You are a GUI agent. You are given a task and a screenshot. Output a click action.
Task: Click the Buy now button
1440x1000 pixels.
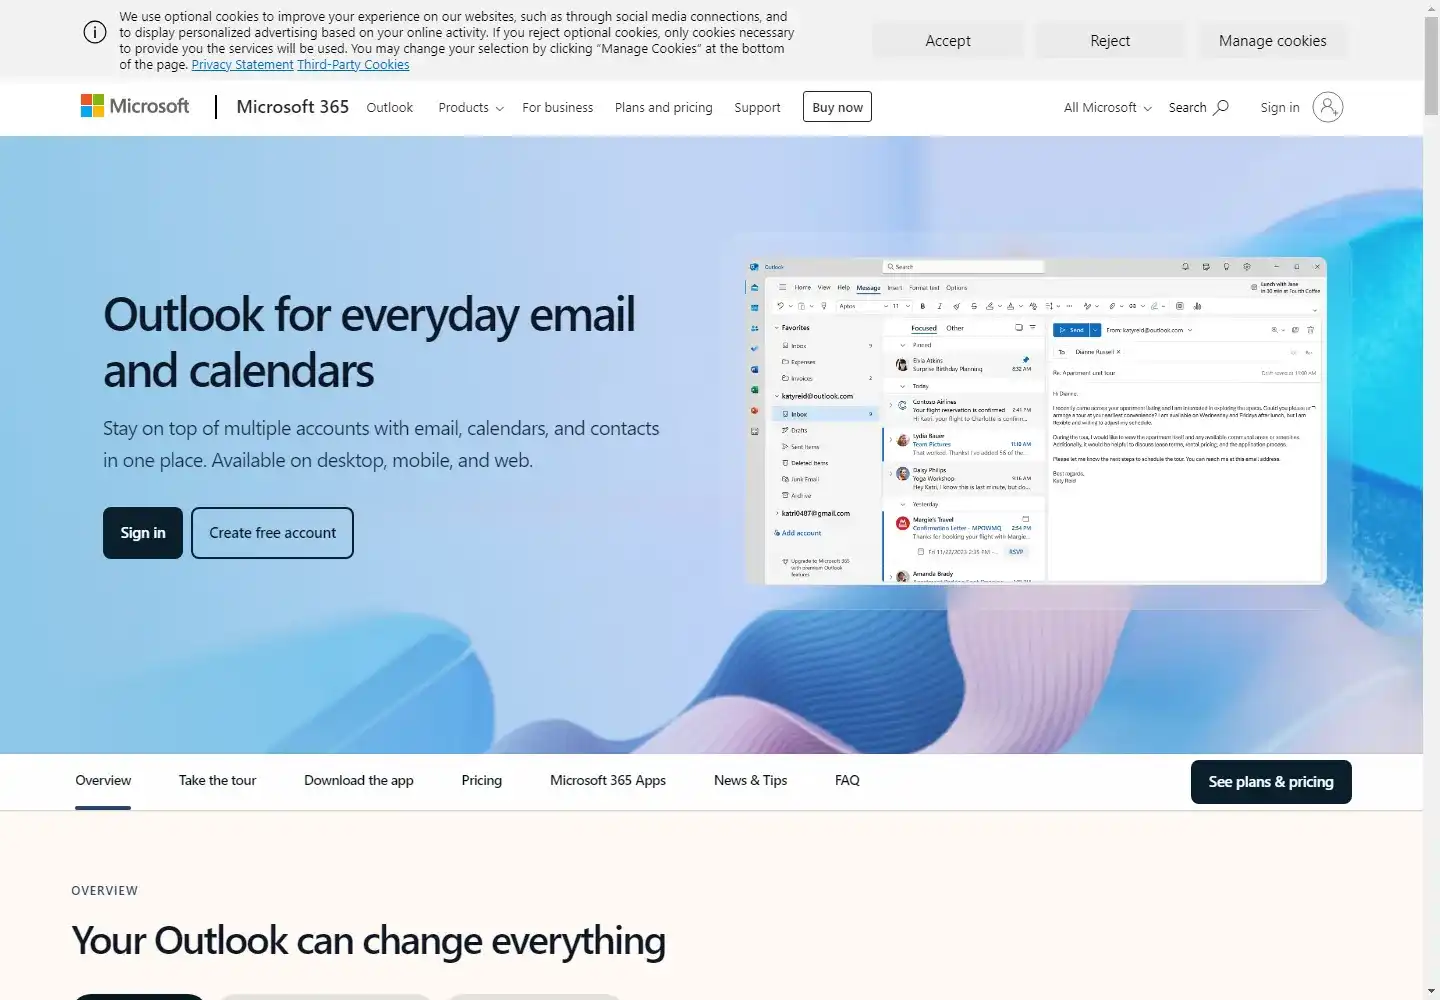837,107
